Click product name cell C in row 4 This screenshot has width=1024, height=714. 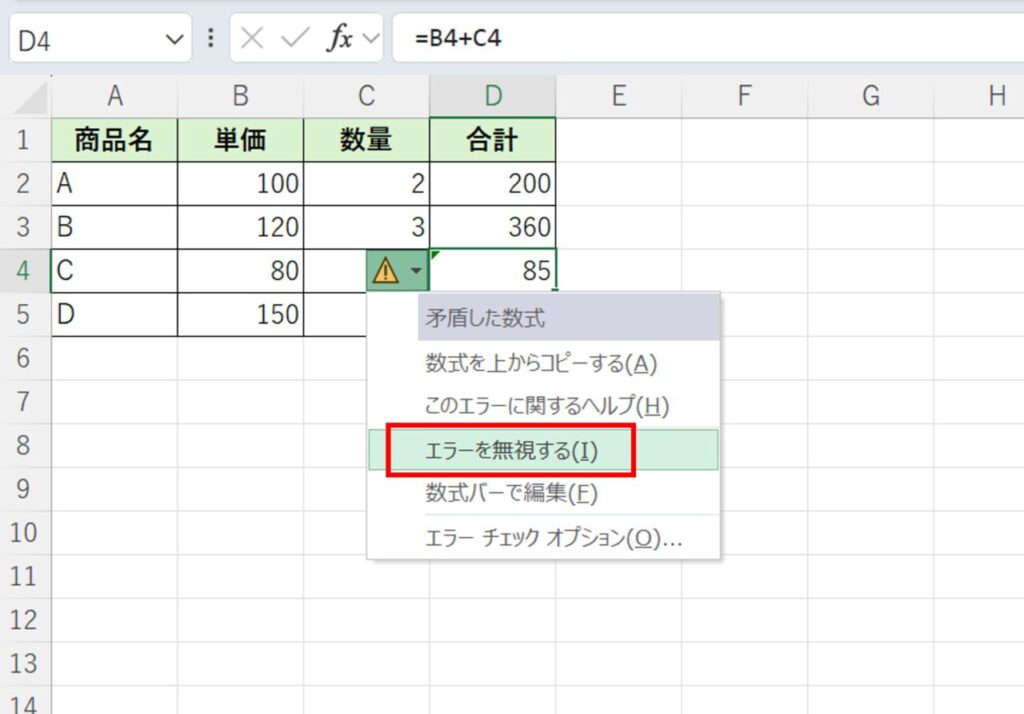coord(114,270)
